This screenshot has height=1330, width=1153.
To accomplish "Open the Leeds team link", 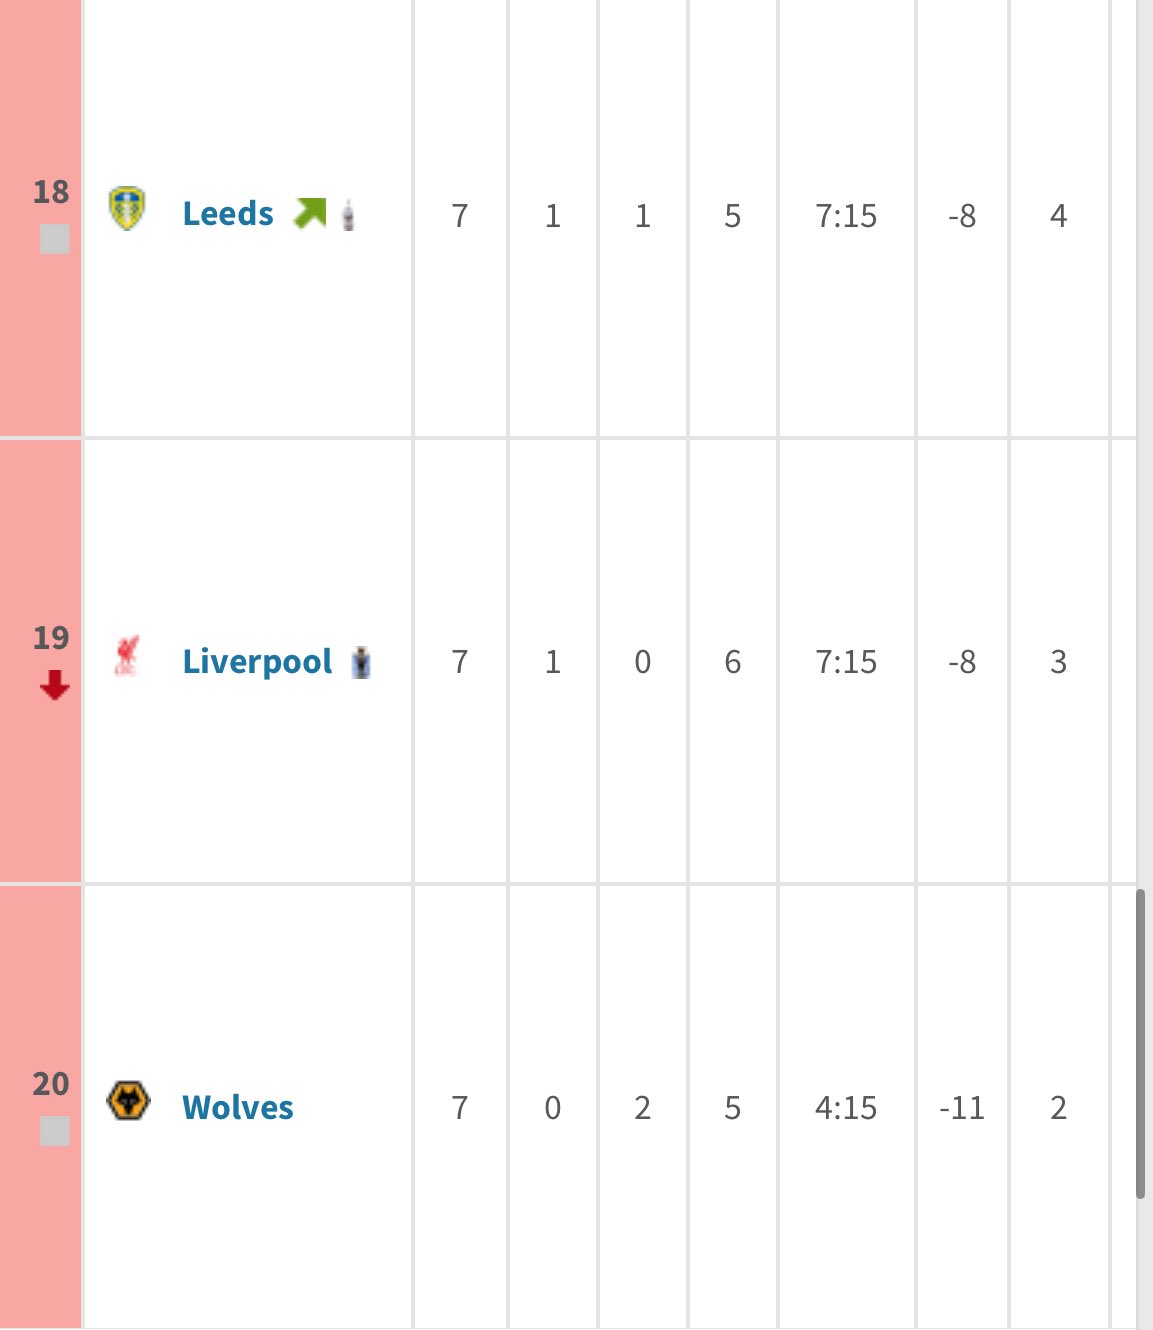I will (x=228, y=212).
